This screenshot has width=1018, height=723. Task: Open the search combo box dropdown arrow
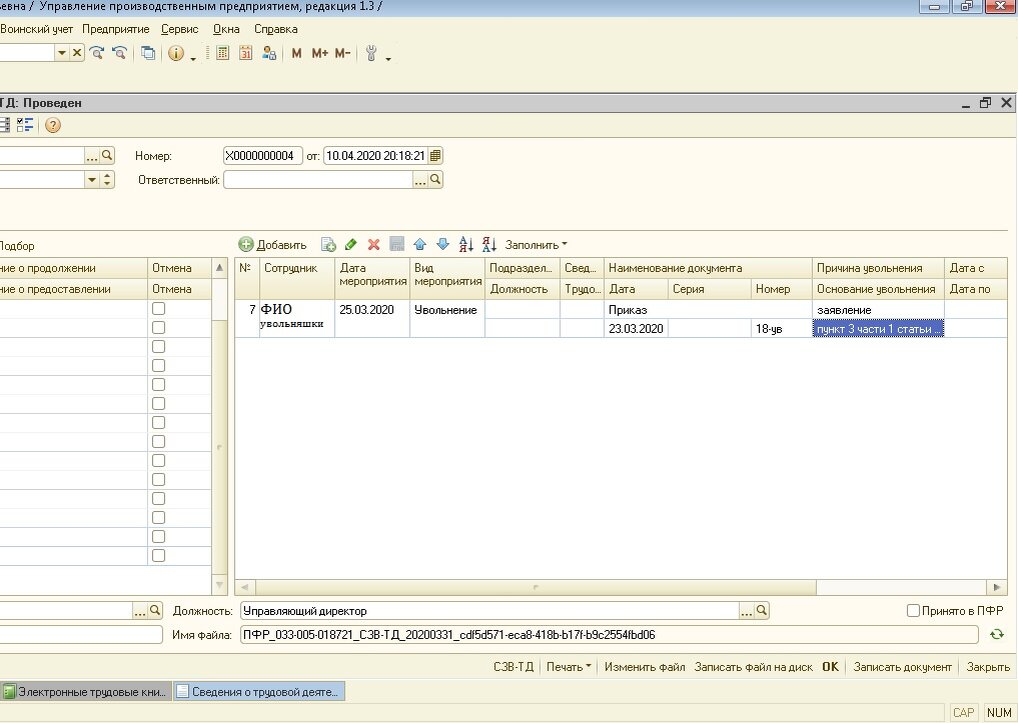click(x=62, y=53)
